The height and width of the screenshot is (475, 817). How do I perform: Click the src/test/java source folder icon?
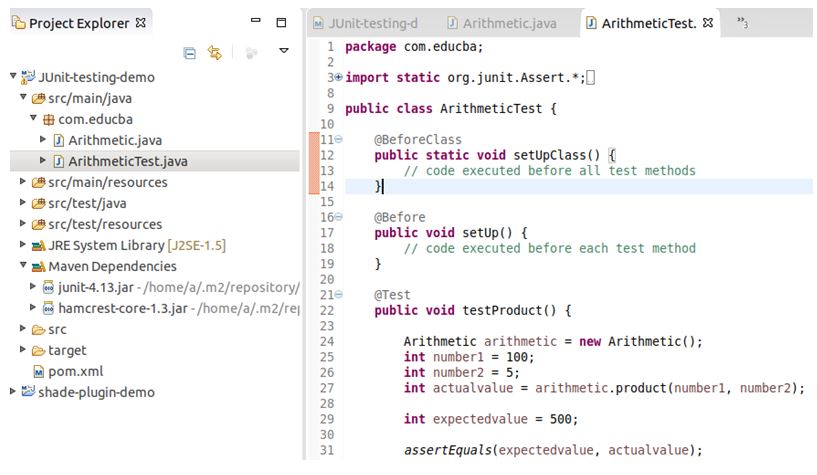tap(39, 204)
